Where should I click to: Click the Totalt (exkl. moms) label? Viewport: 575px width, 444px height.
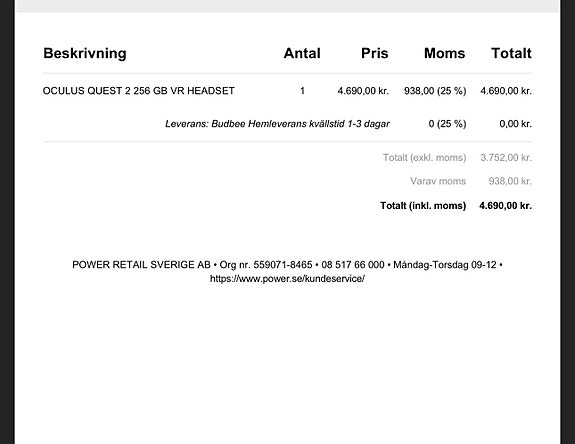[424, 158]
